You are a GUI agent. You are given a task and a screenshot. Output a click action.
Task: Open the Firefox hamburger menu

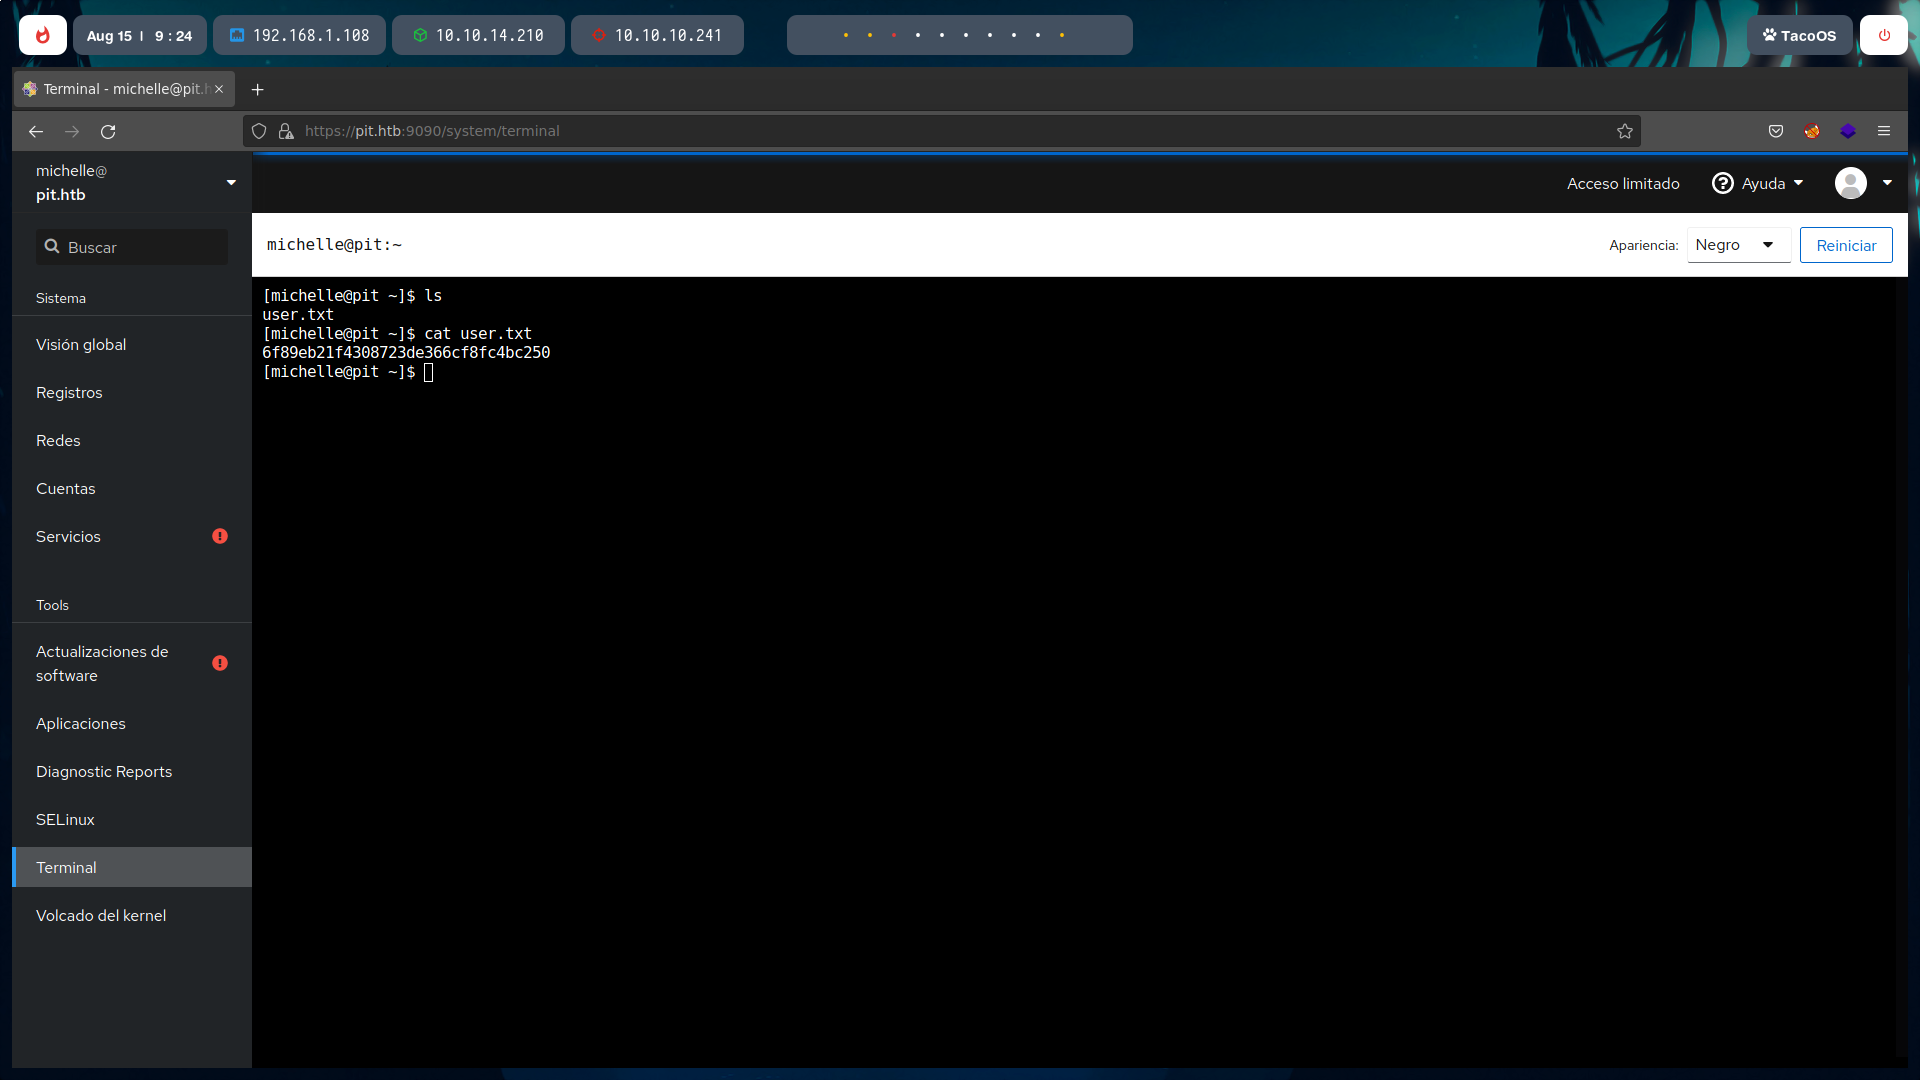(1884, 131)
